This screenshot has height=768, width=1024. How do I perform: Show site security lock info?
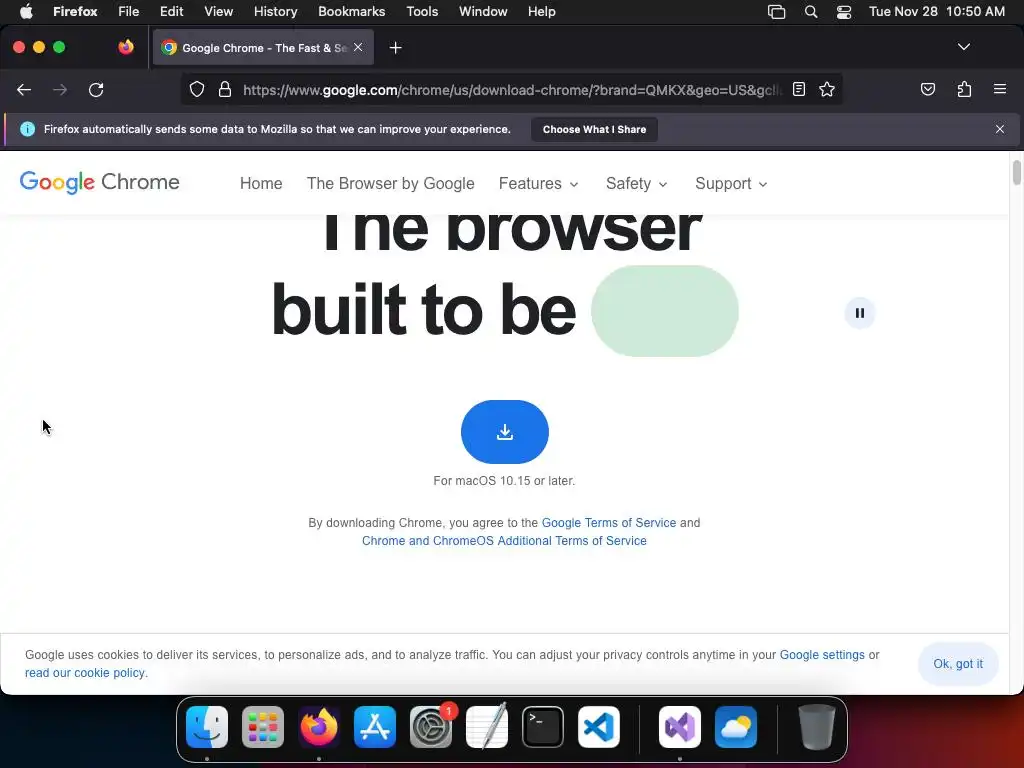click(x=225, y=89)
